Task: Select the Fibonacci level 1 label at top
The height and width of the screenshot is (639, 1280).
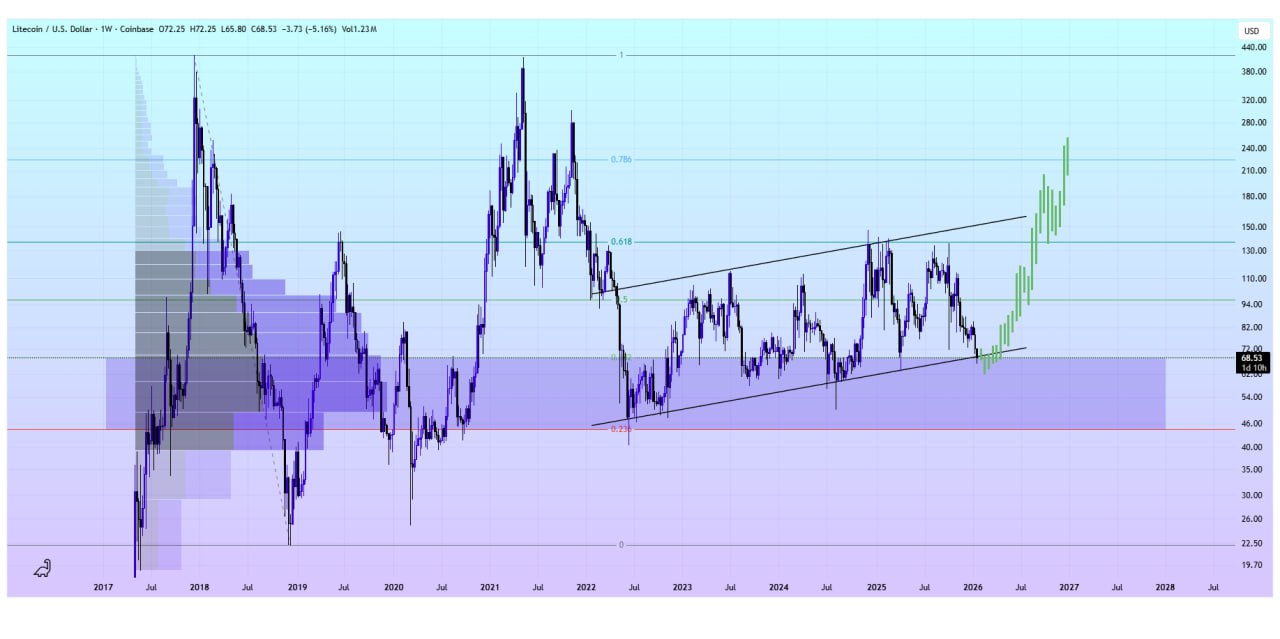Action: click(621, 55)
